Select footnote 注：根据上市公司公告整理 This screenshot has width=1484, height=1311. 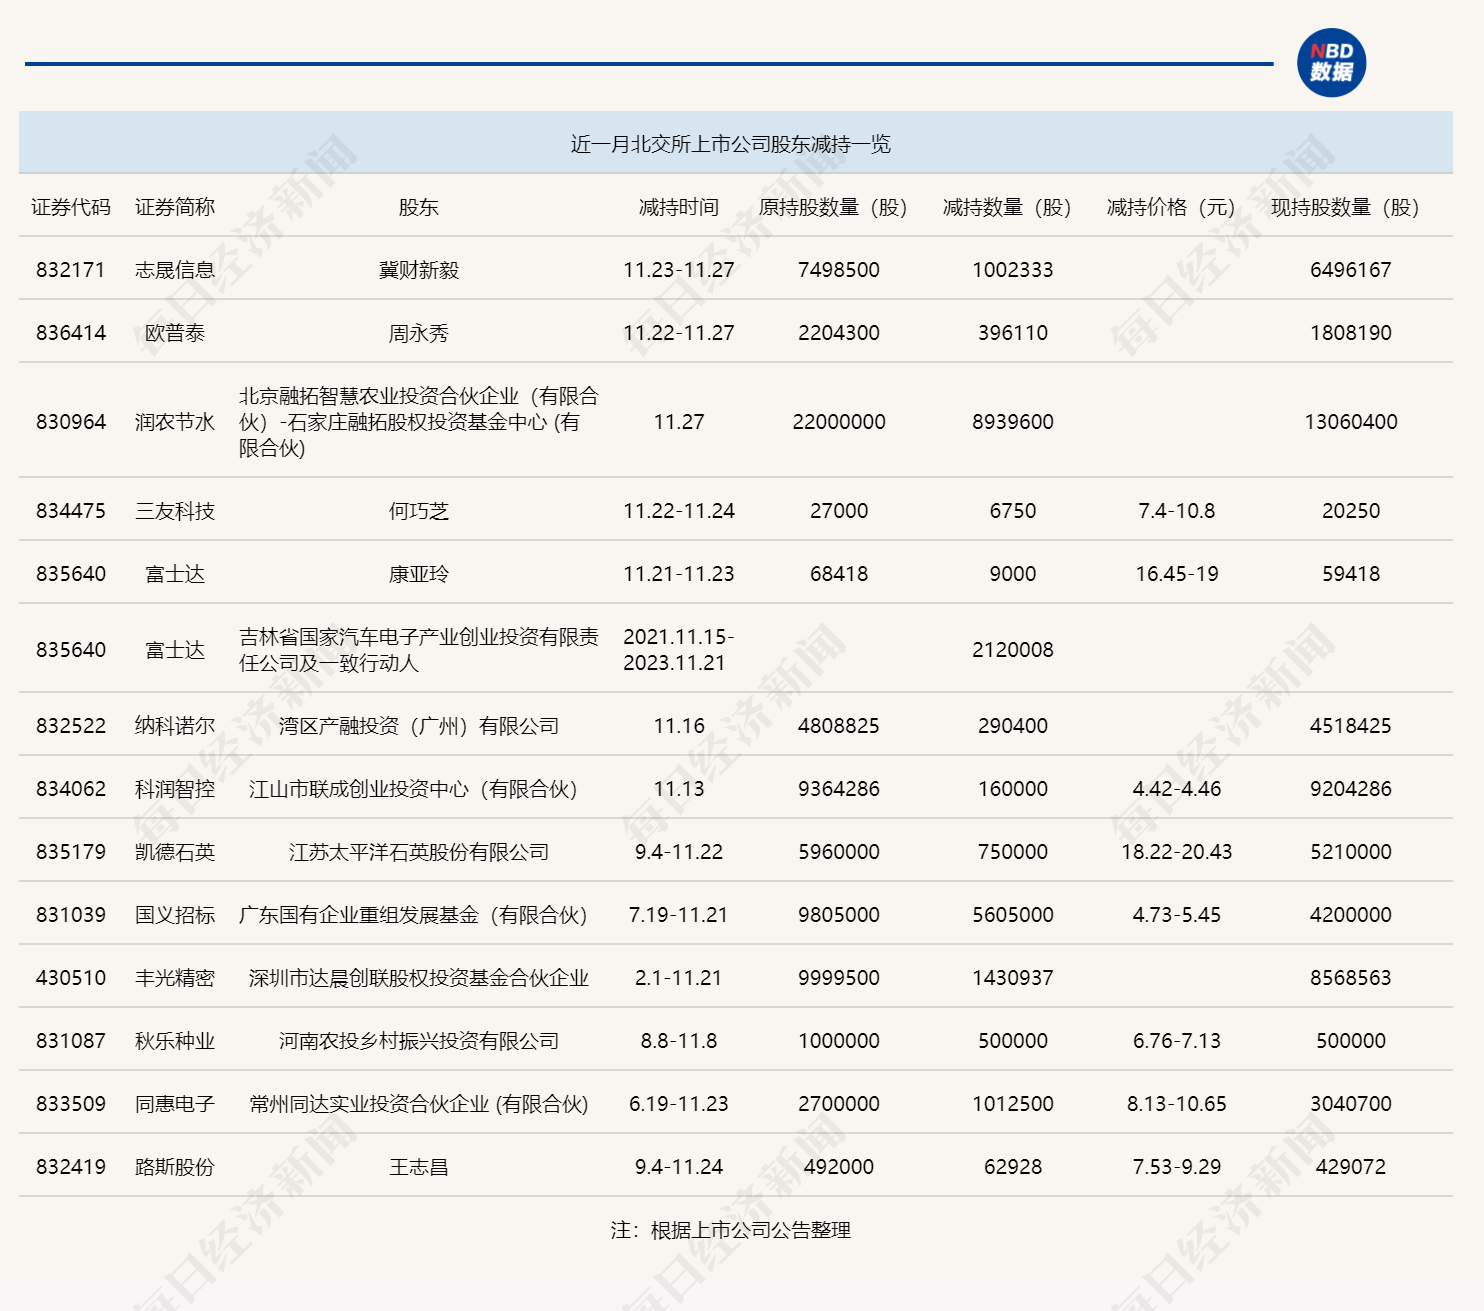click(x=730, y=1230)
